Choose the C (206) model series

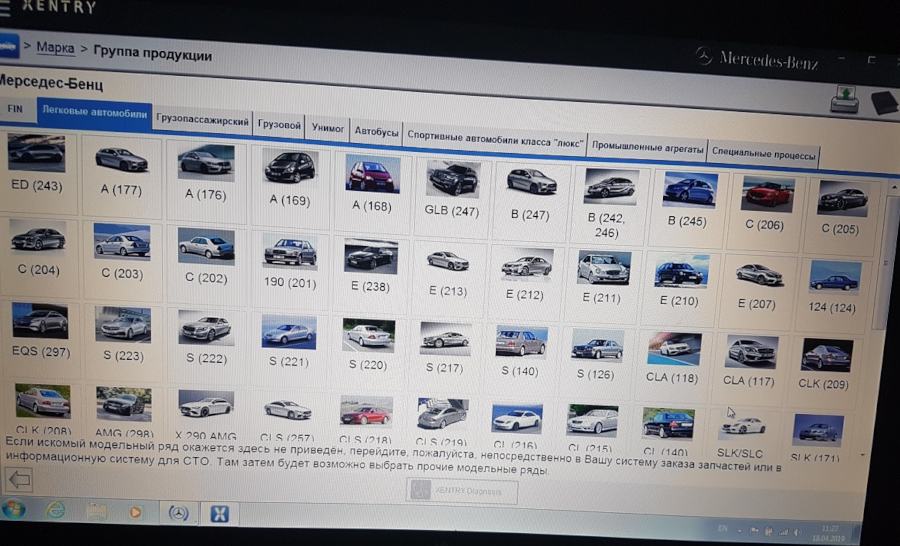766,203
